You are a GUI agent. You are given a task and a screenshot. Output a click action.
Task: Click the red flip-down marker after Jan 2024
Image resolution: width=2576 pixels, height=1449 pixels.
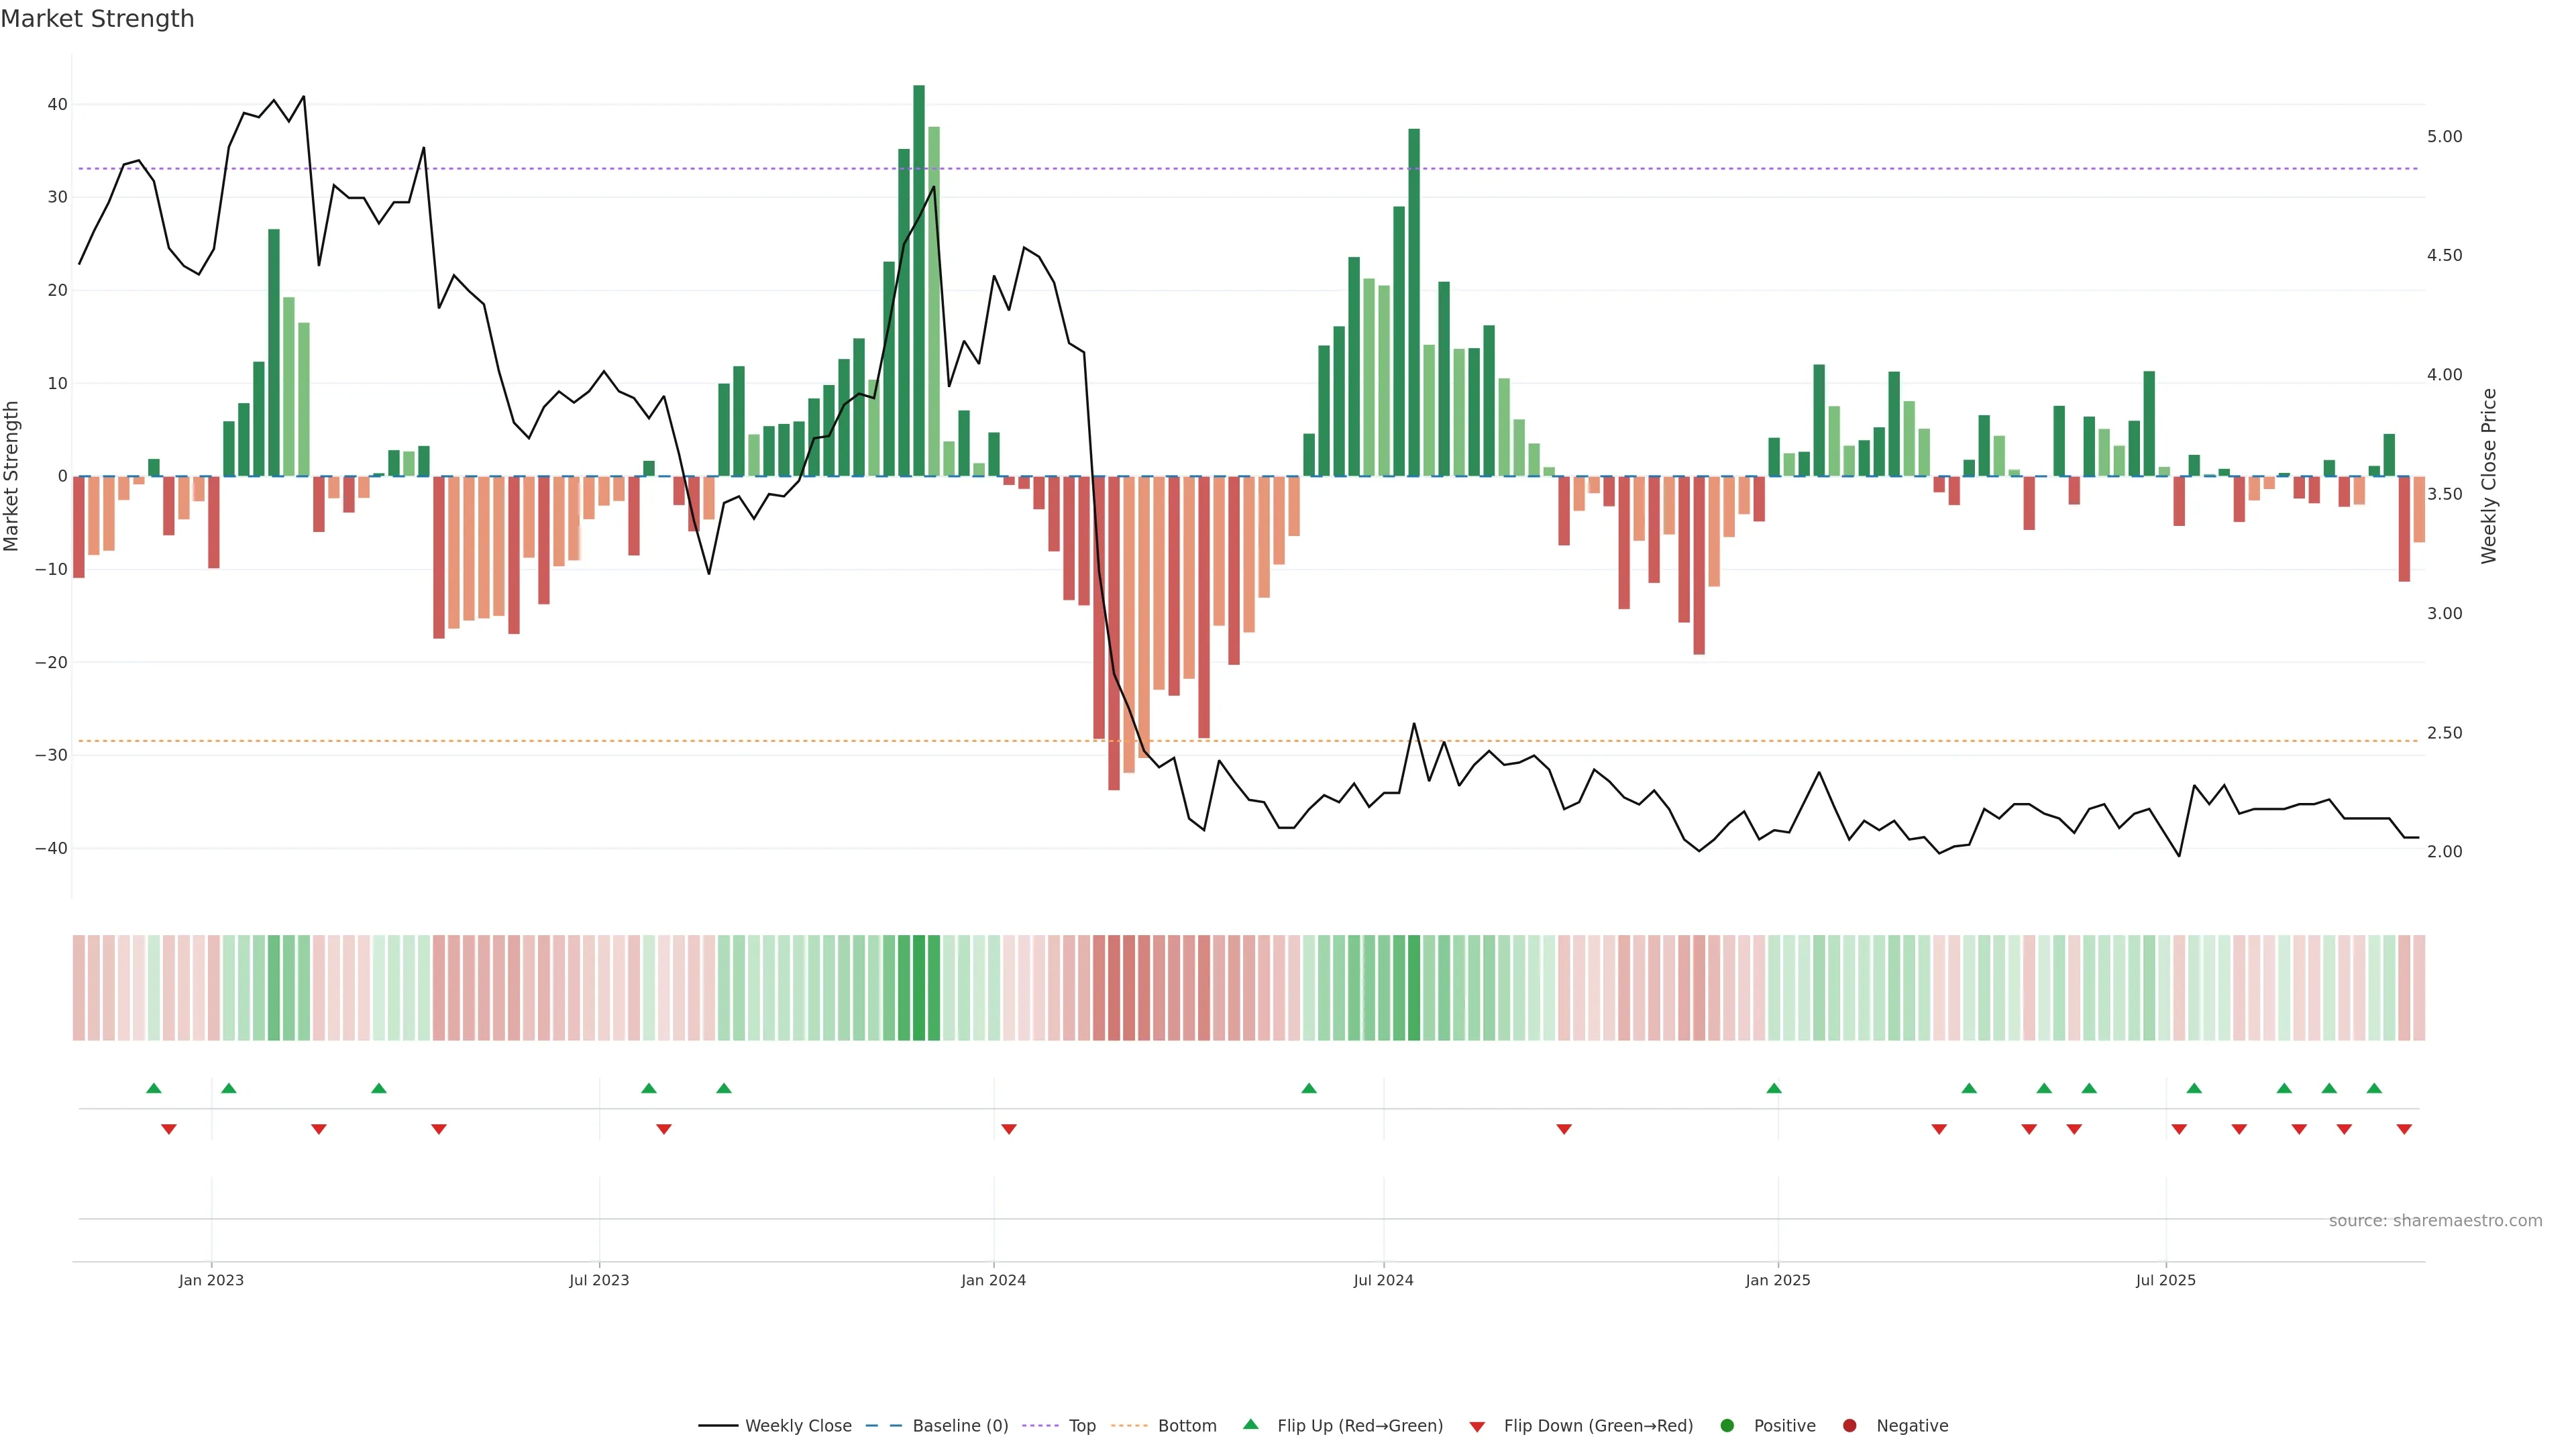[1009, 1129]
